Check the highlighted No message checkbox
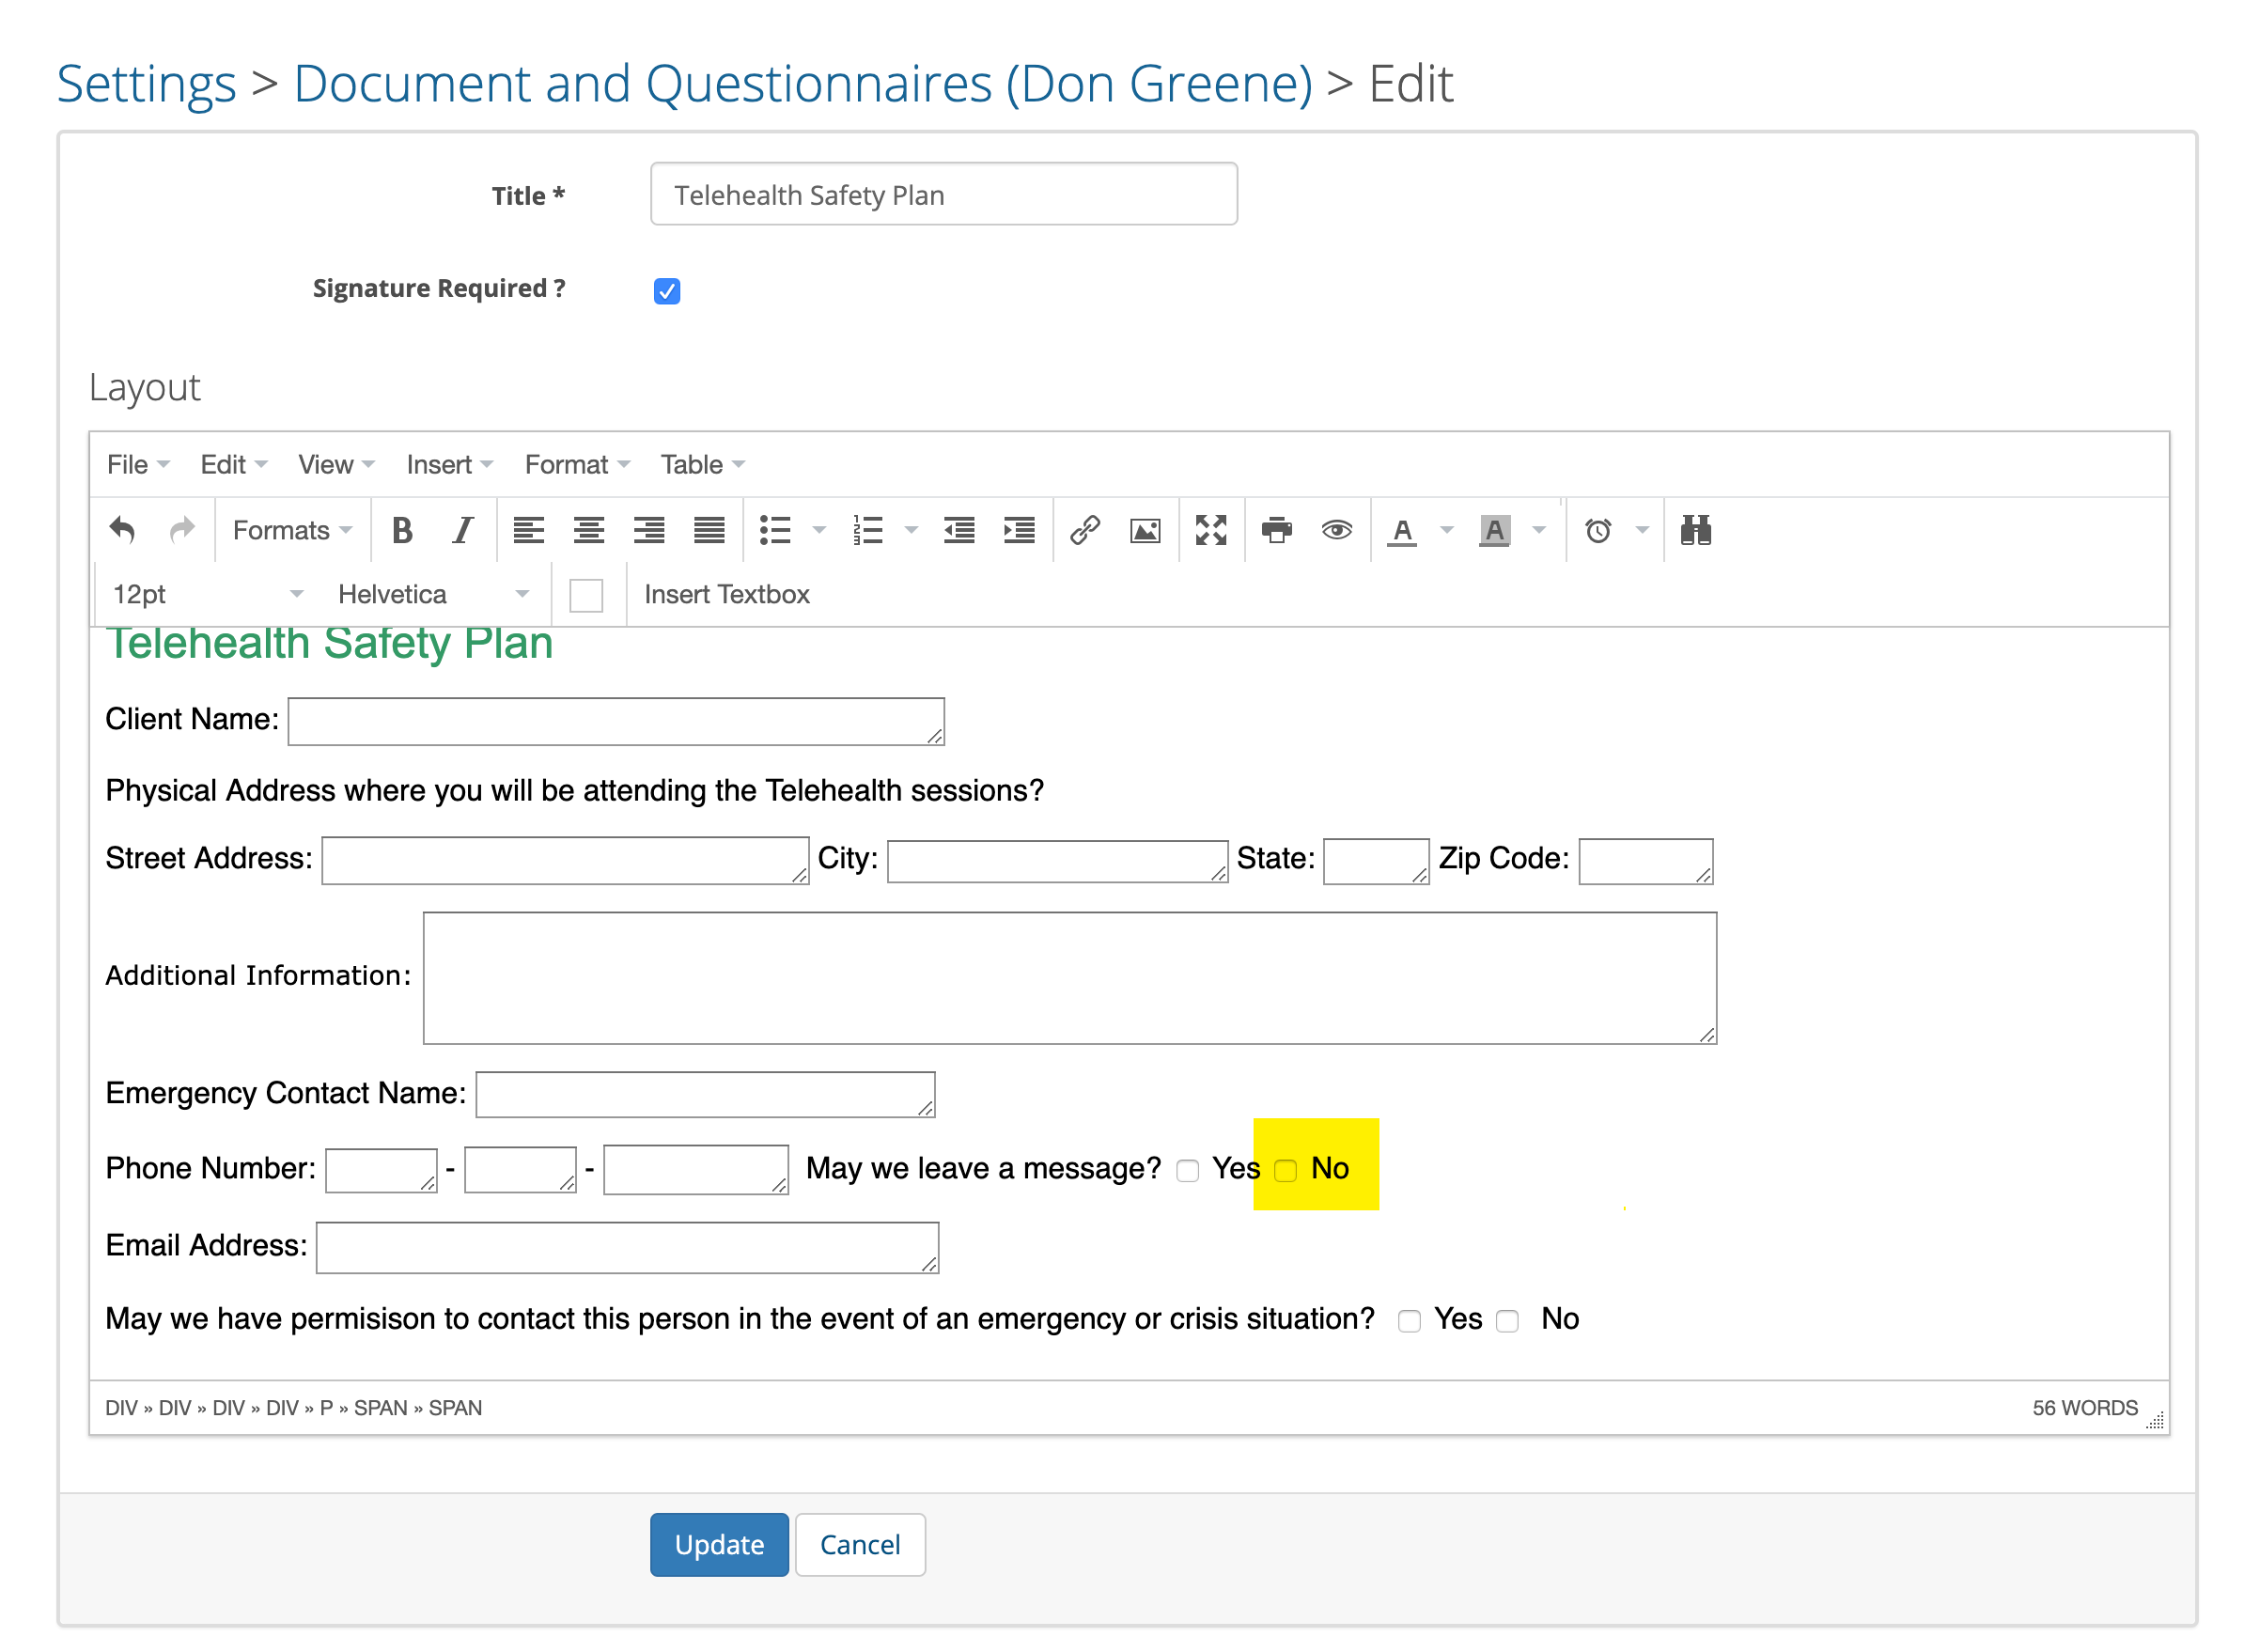 click(x=1286, y=1169)
